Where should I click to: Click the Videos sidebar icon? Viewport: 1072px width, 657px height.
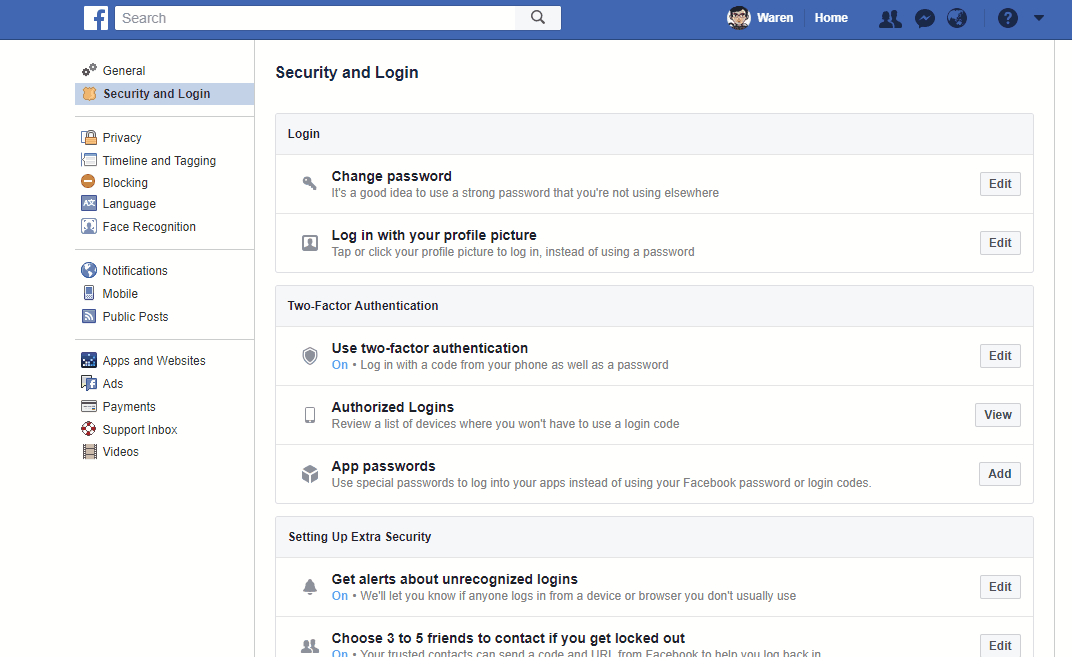[x=89, y=451]
